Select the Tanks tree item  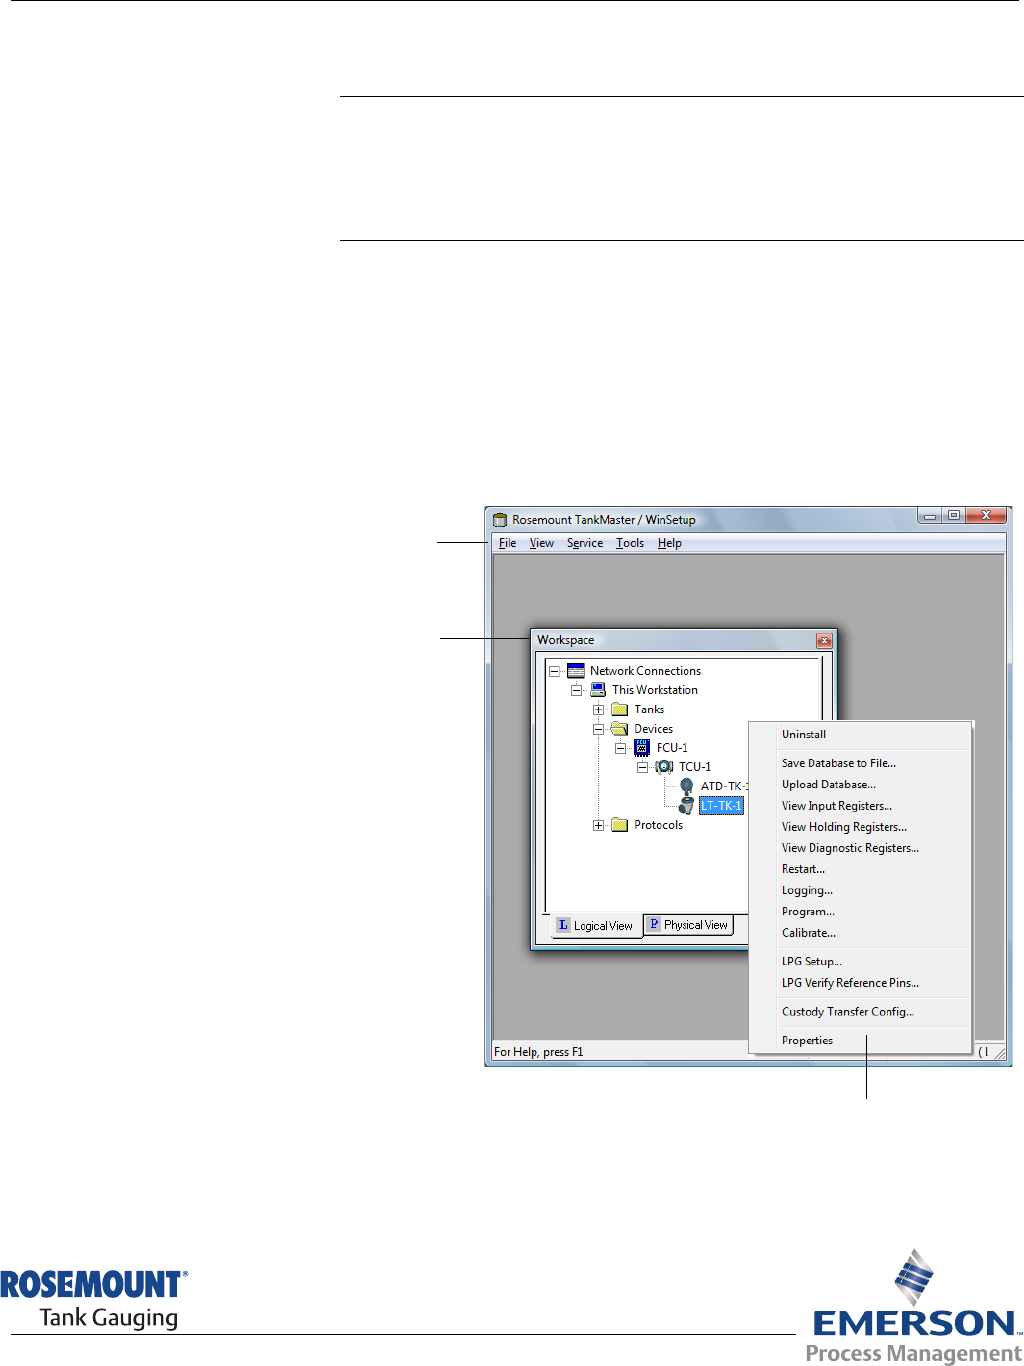(649, 709)
